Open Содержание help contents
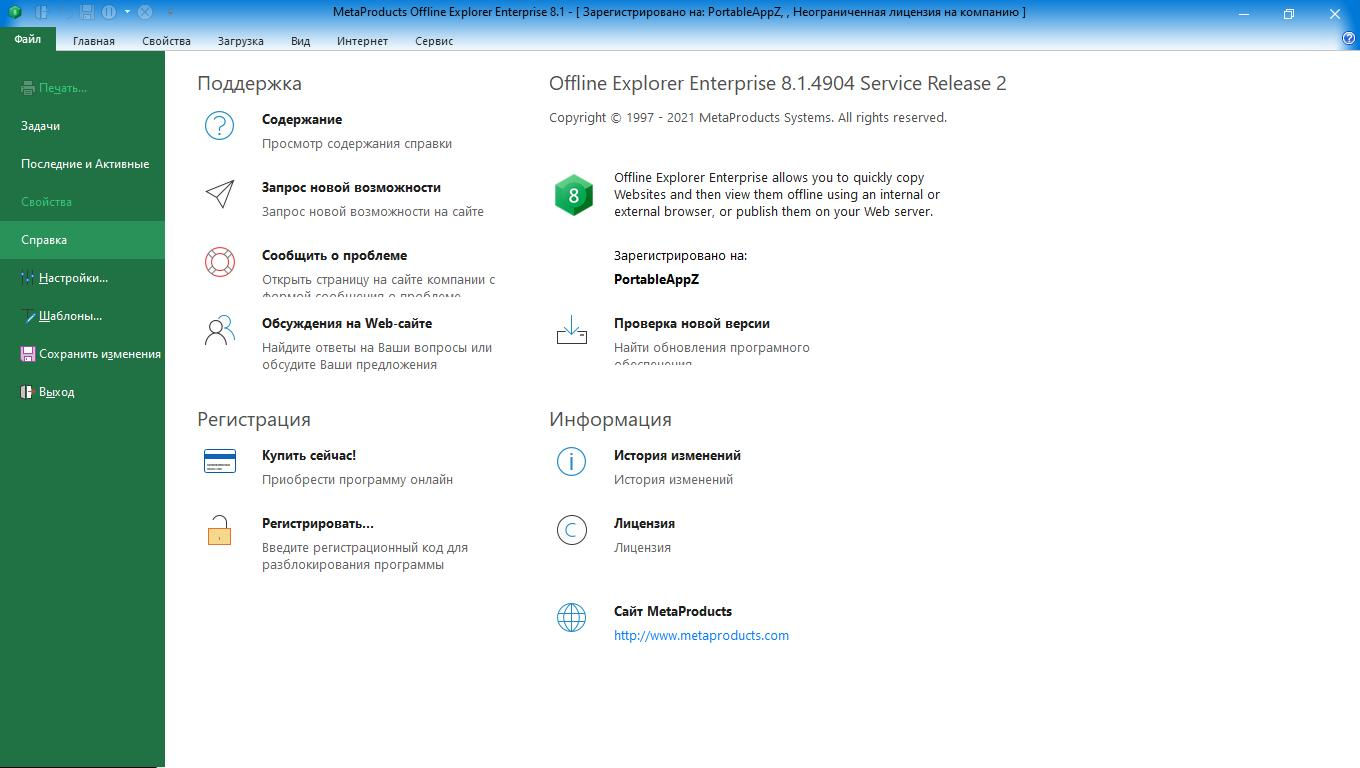Image resolution: width=1360 pixels, height=768 pixels. (302, 119)
